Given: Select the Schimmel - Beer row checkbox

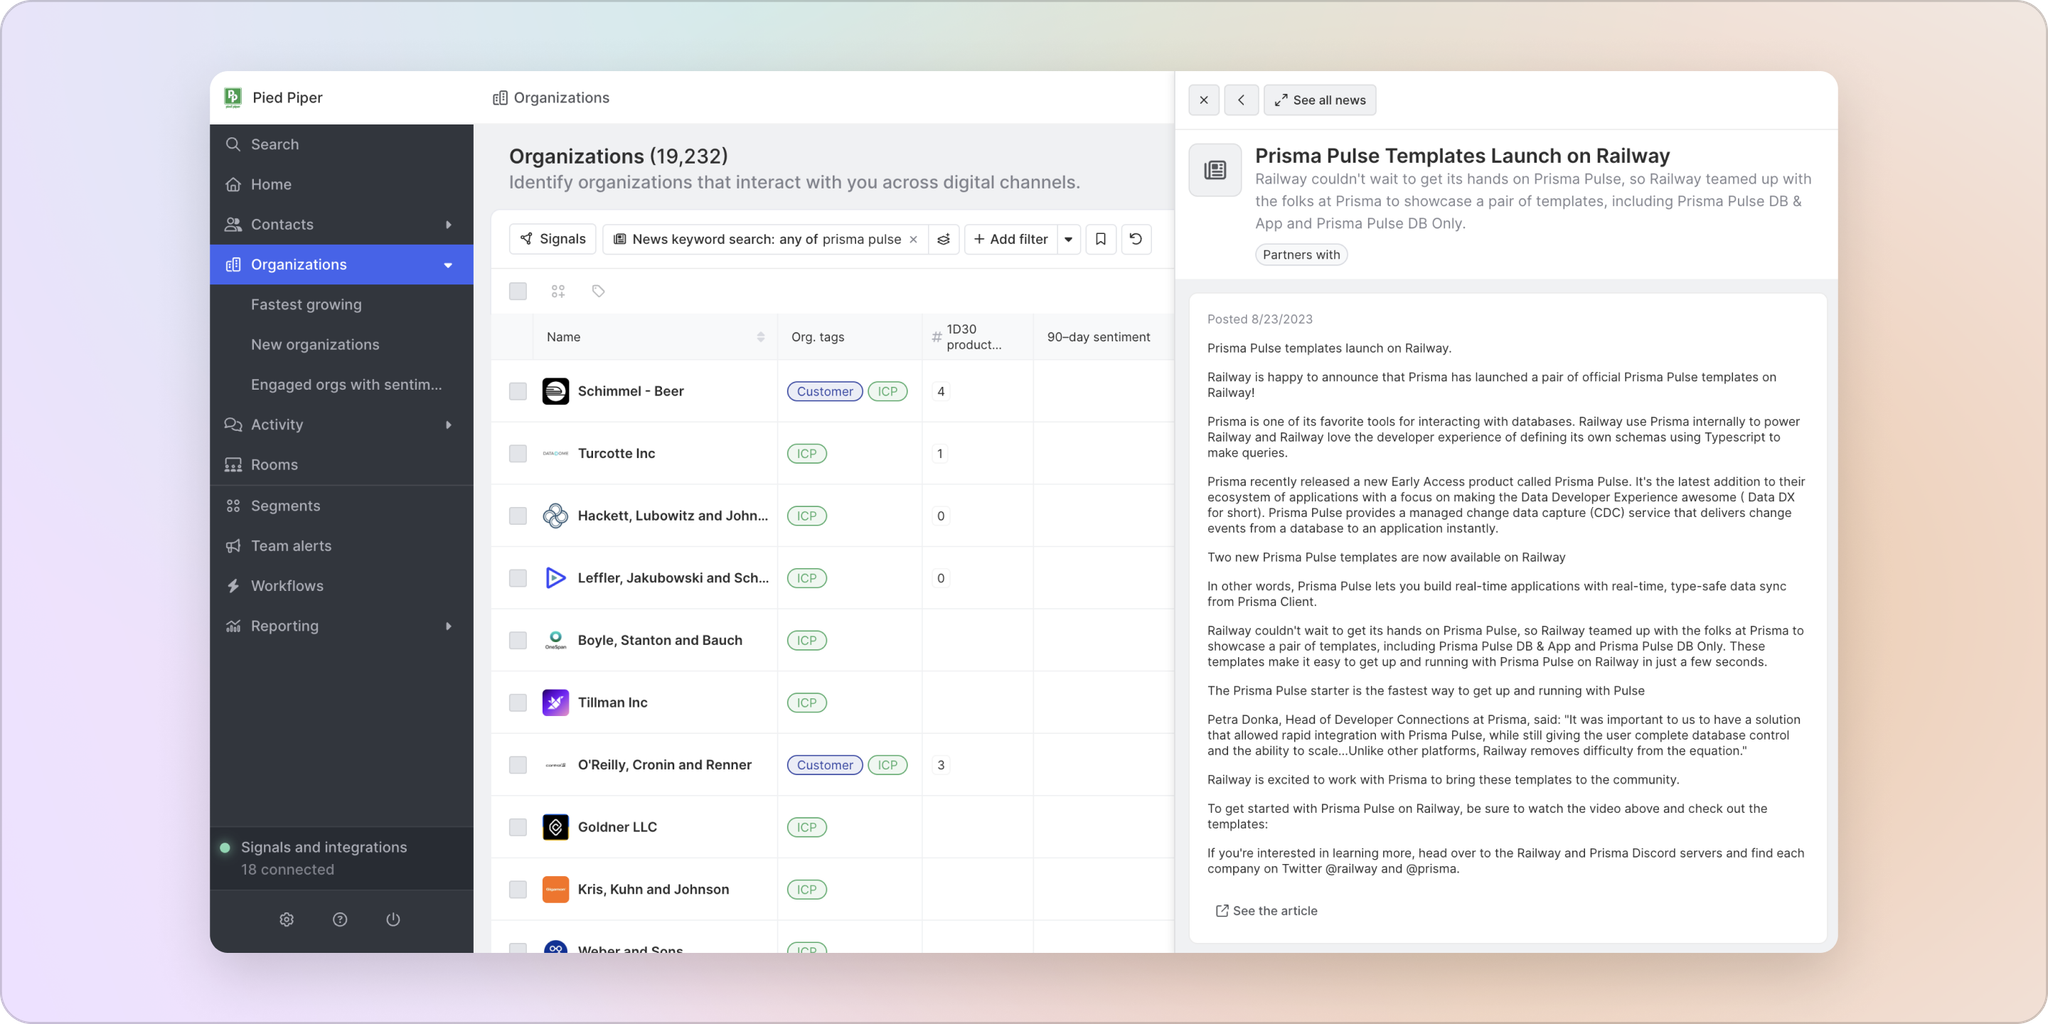Looking at the screenshot, I should point(518,391).
